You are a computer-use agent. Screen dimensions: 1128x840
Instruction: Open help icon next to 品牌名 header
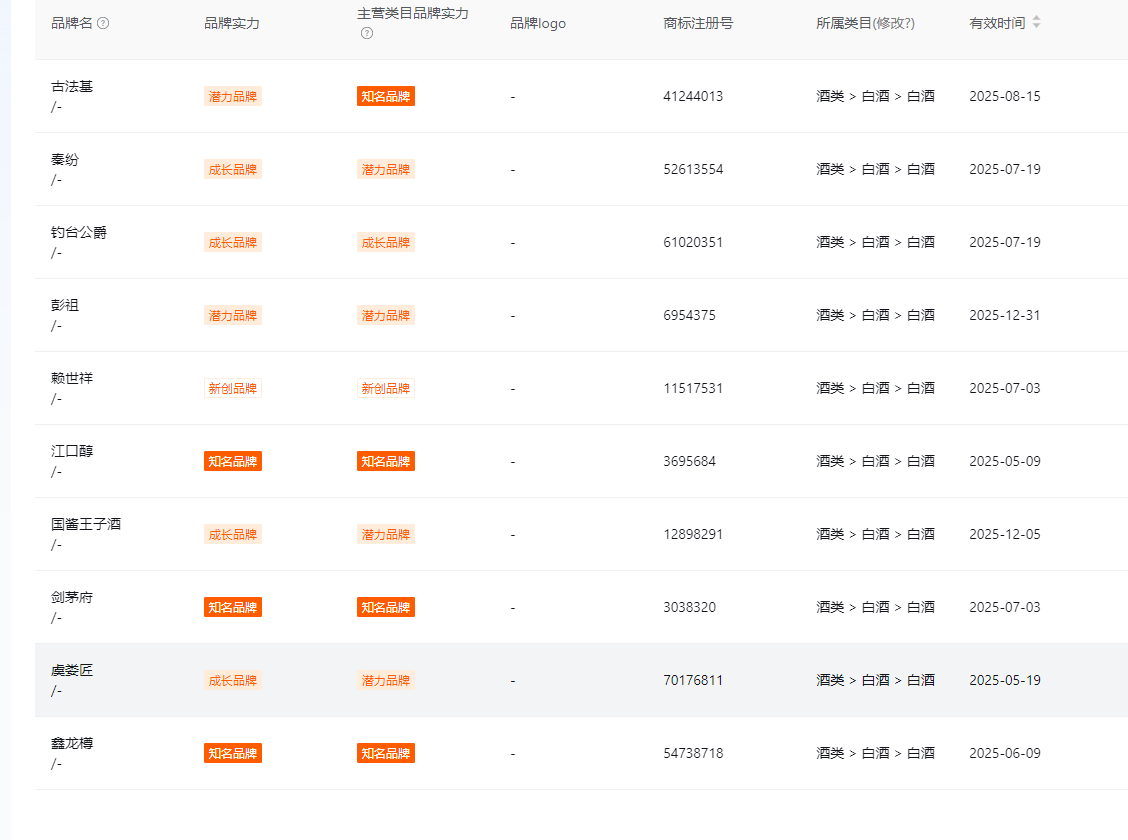pos(103,23)
